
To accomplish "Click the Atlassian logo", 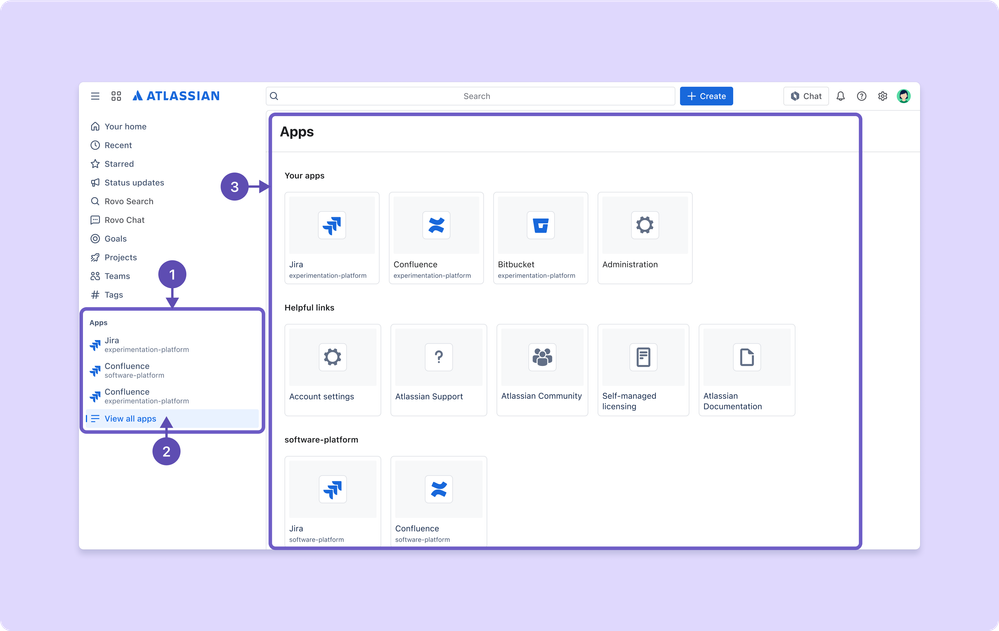I will coord(176,96).
